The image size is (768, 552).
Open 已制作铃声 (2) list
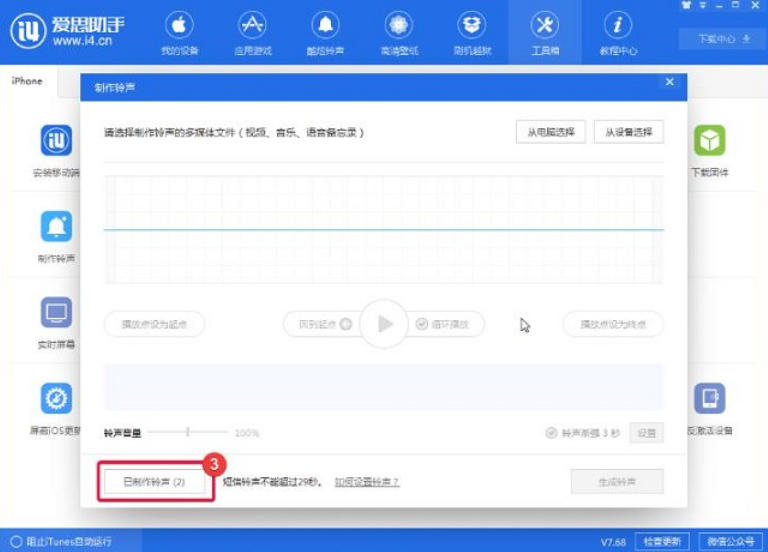(x=154, y=482)
